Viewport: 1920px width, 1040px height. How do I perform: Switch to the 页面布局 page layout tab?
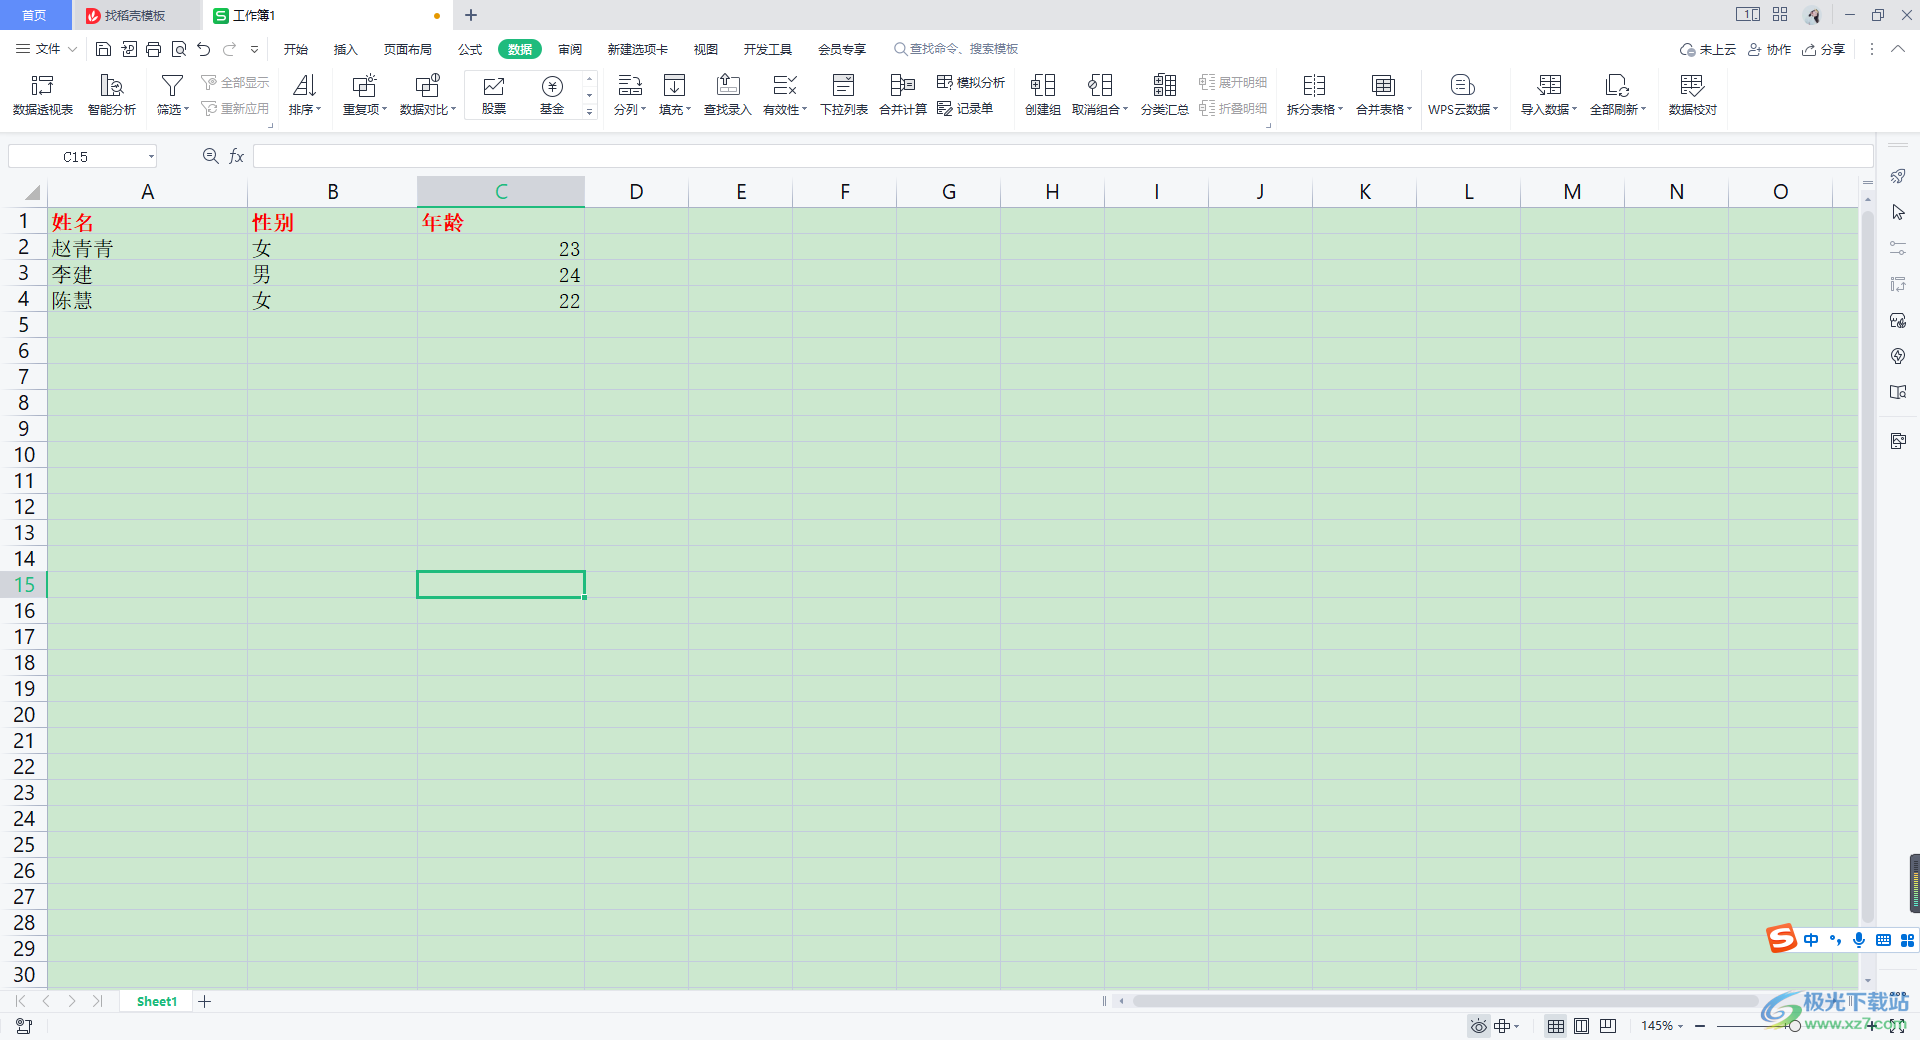pyautogui.click(x=408, y=49)
